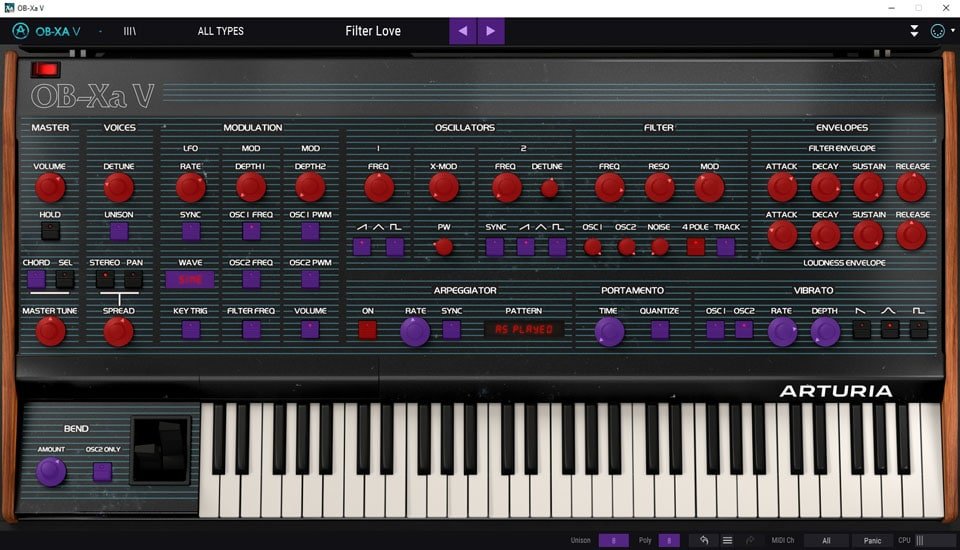Click the MASTER TUNE knob
This screenshot has height=550, width=960.
50,331
